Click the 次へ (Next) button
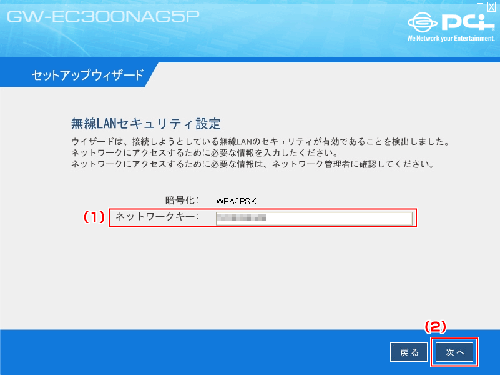Screen dimensions: 500x375 (454, 352)
